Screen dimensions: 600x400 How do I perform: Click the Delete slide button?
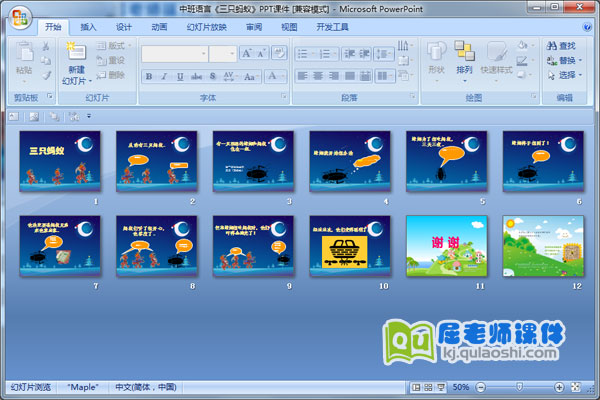click(111, 75)
